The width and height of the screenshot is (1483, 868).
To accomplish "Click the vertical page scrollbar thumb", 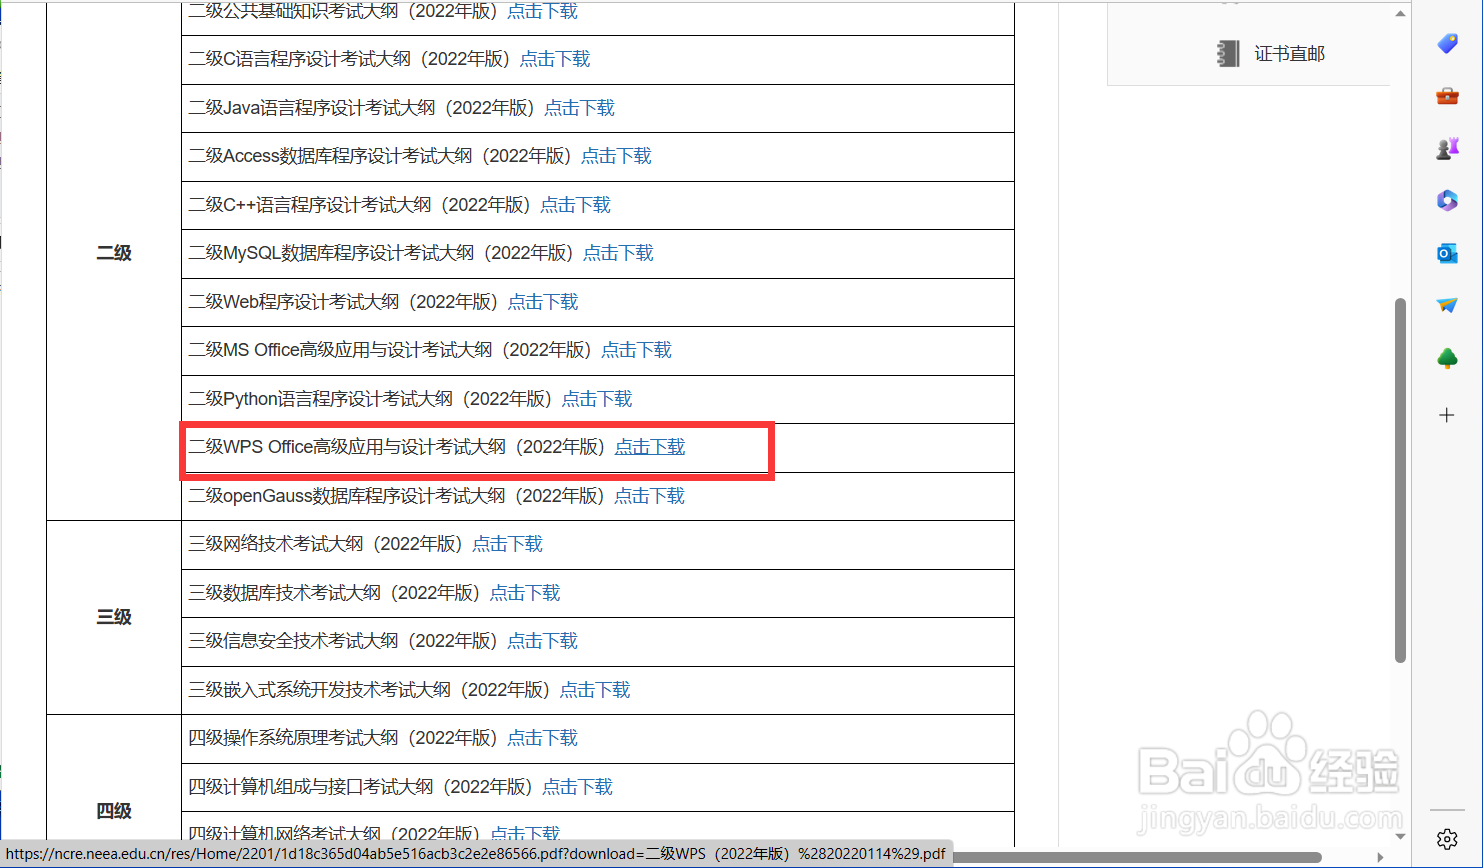I will coord(1400,480).
